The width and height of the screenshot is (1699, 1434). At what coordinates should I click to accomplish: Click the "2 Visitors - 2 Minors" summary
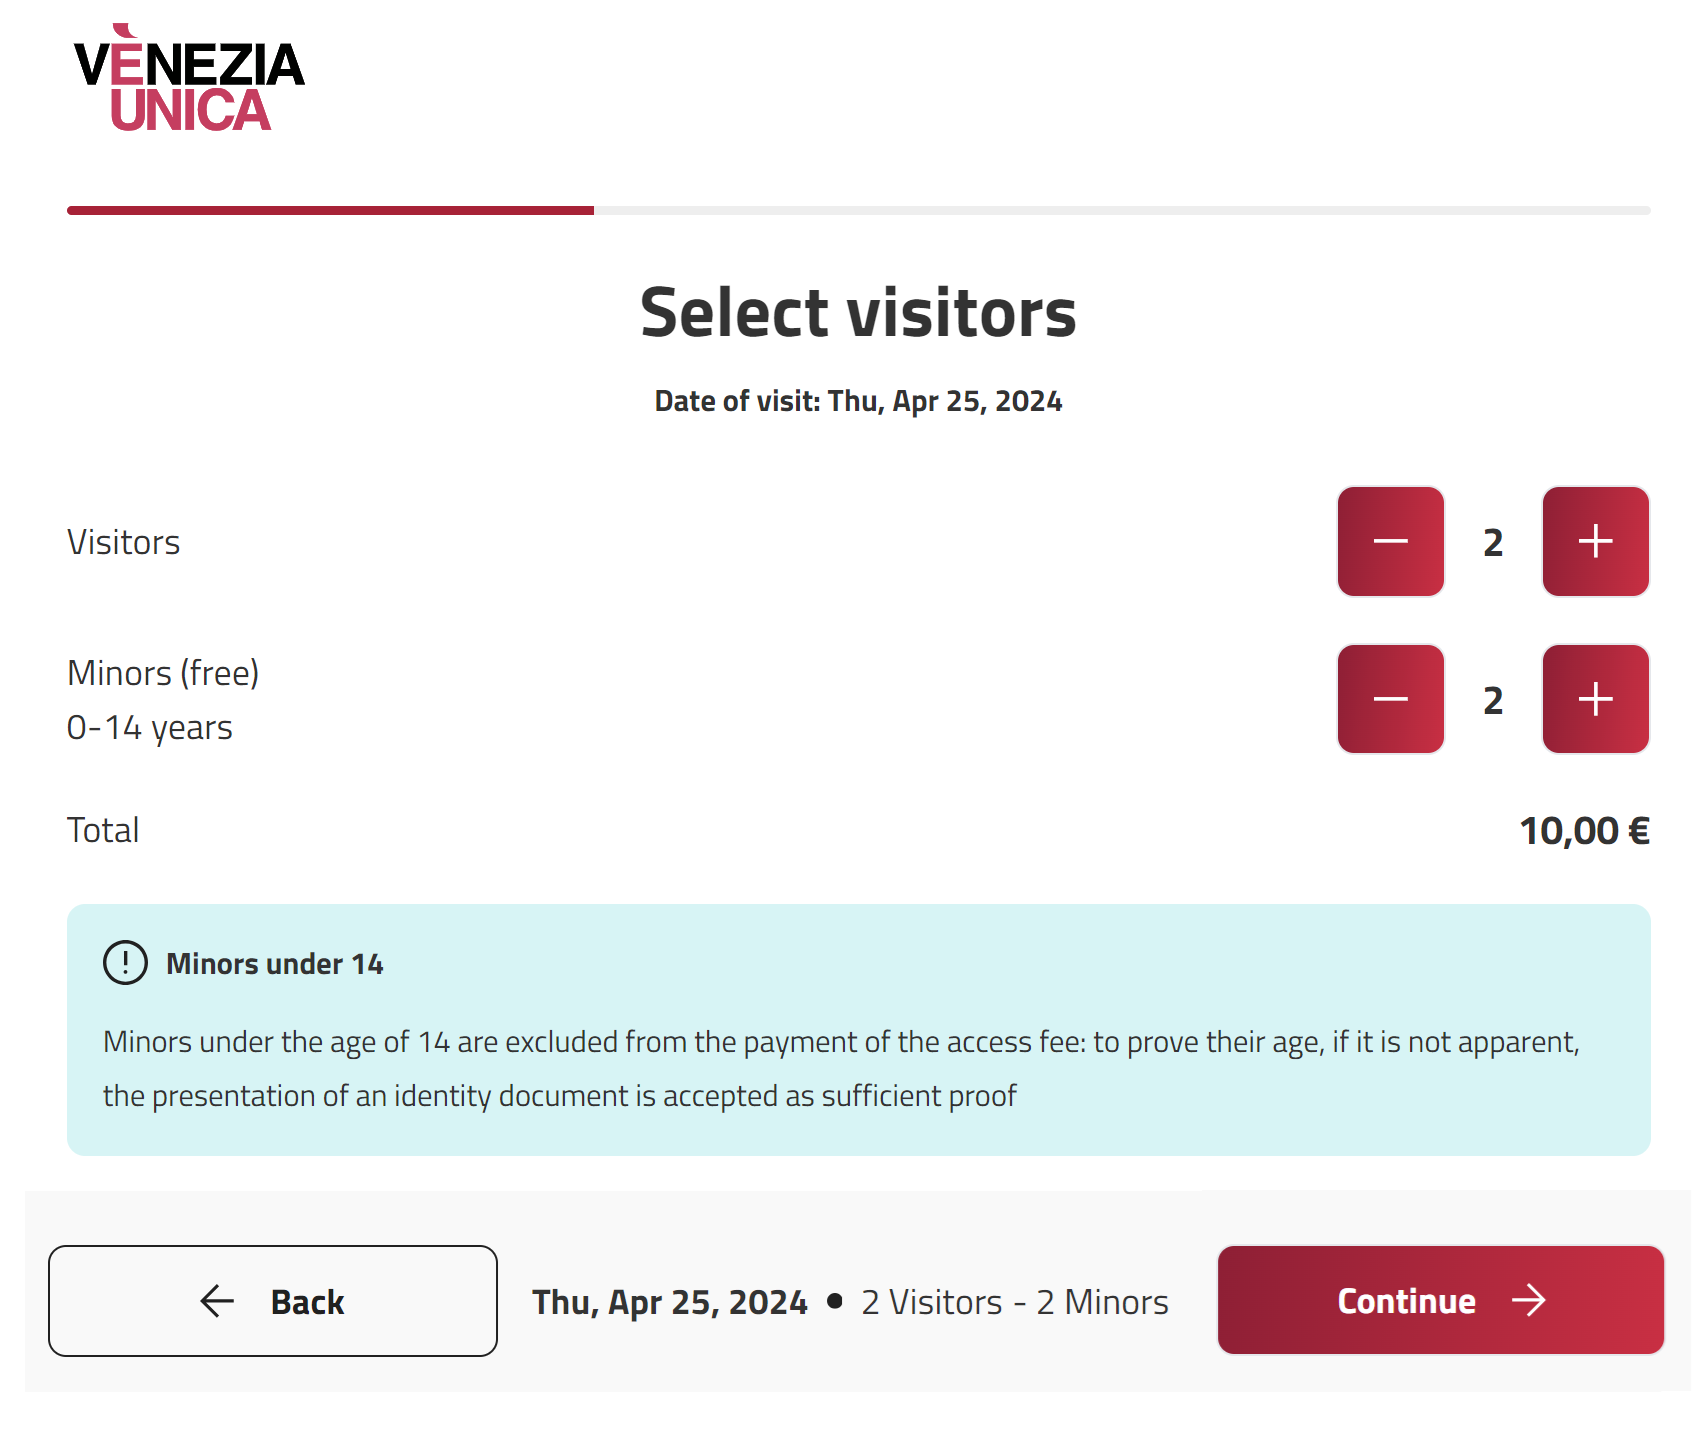point(1014,1302)
